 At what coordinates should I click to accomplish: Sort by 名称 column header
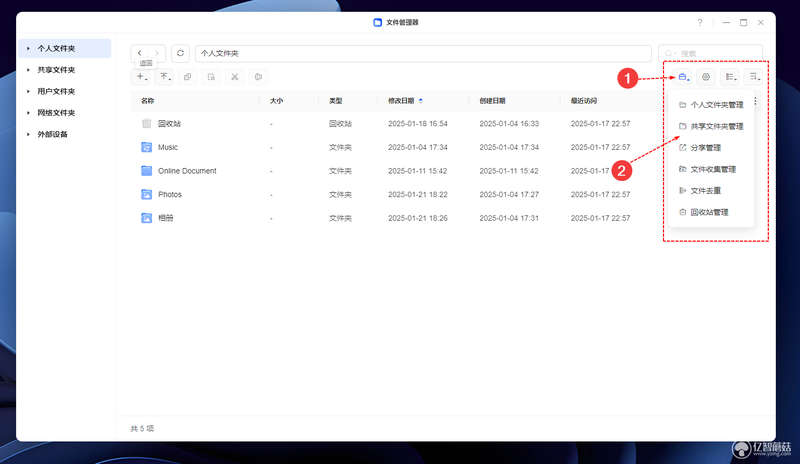[x=147, y=101]
